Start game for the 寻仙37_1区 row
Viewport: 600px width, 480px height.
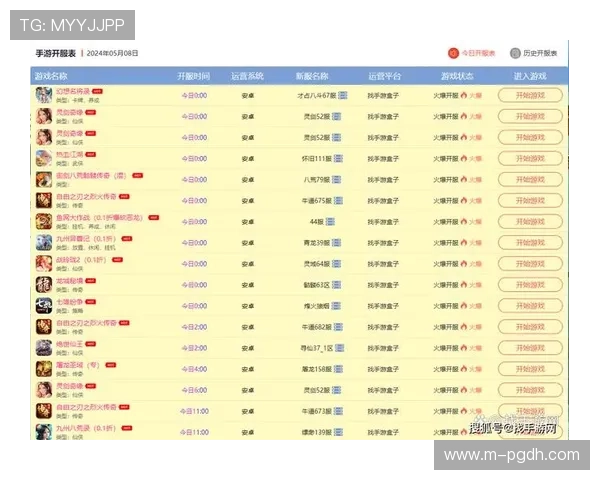530,348
